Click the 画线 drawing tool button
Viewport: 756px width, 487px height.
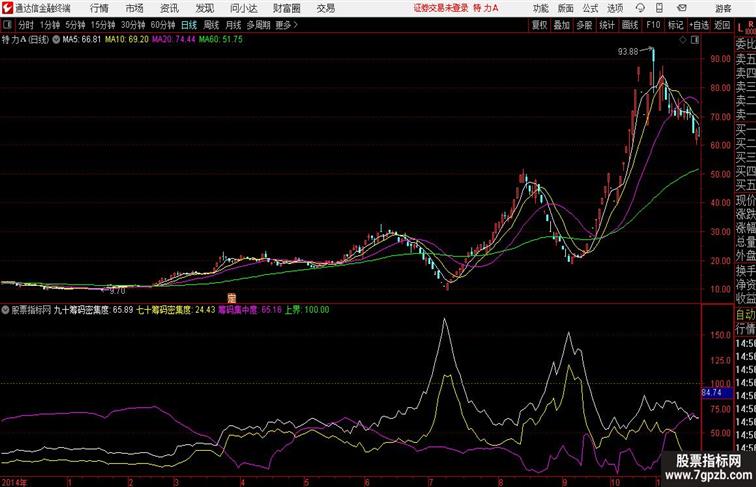pos(630,25)
